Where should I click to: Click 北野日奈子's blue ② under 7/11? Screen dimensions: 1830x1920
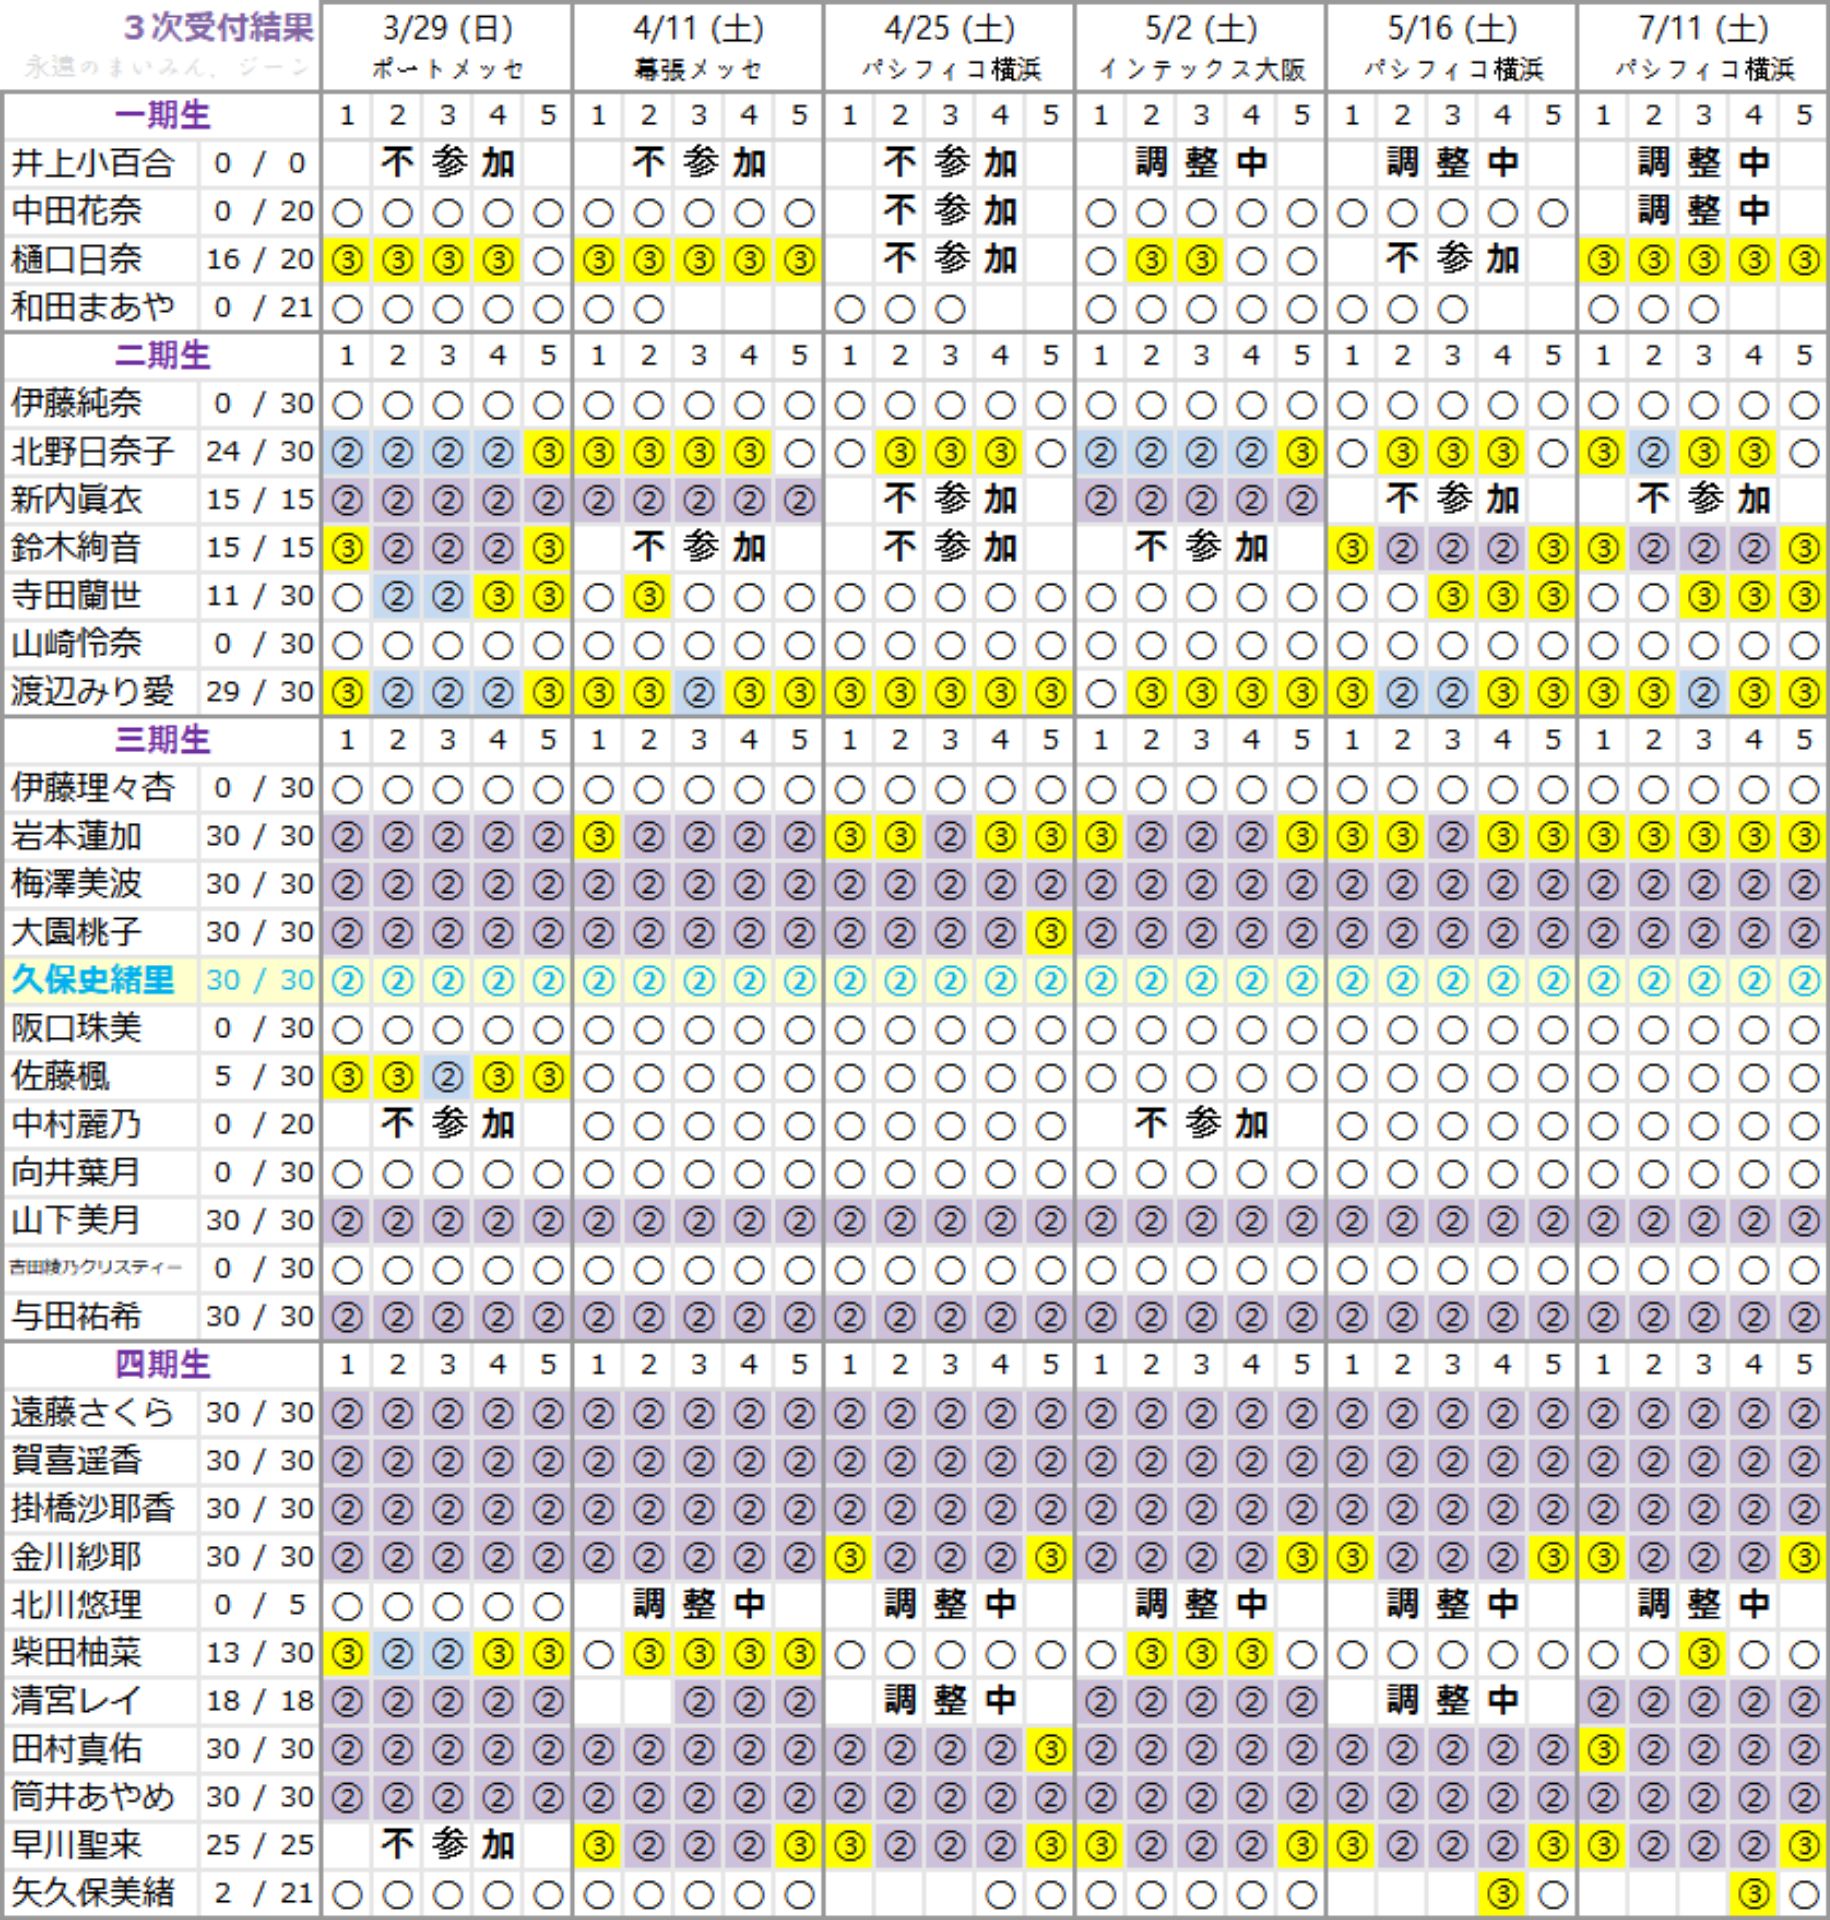tap(1653, 453)
